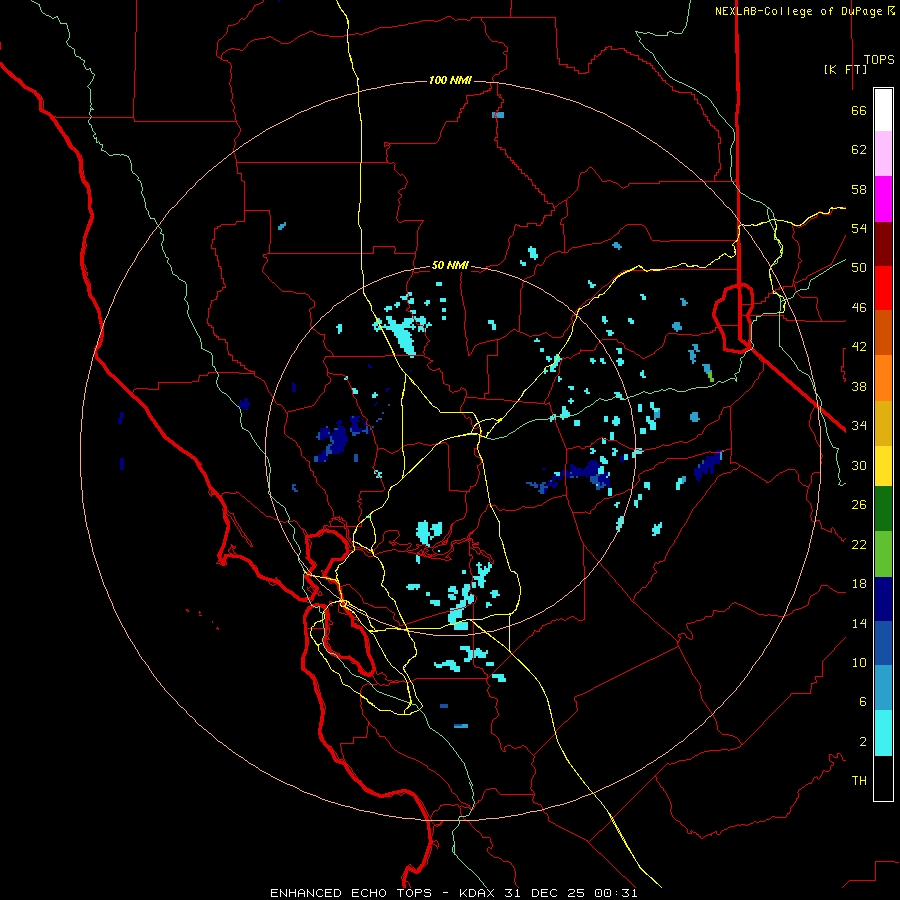900x900 pixels.
Task: Click the TH threshold label
Action: (859, 781)
